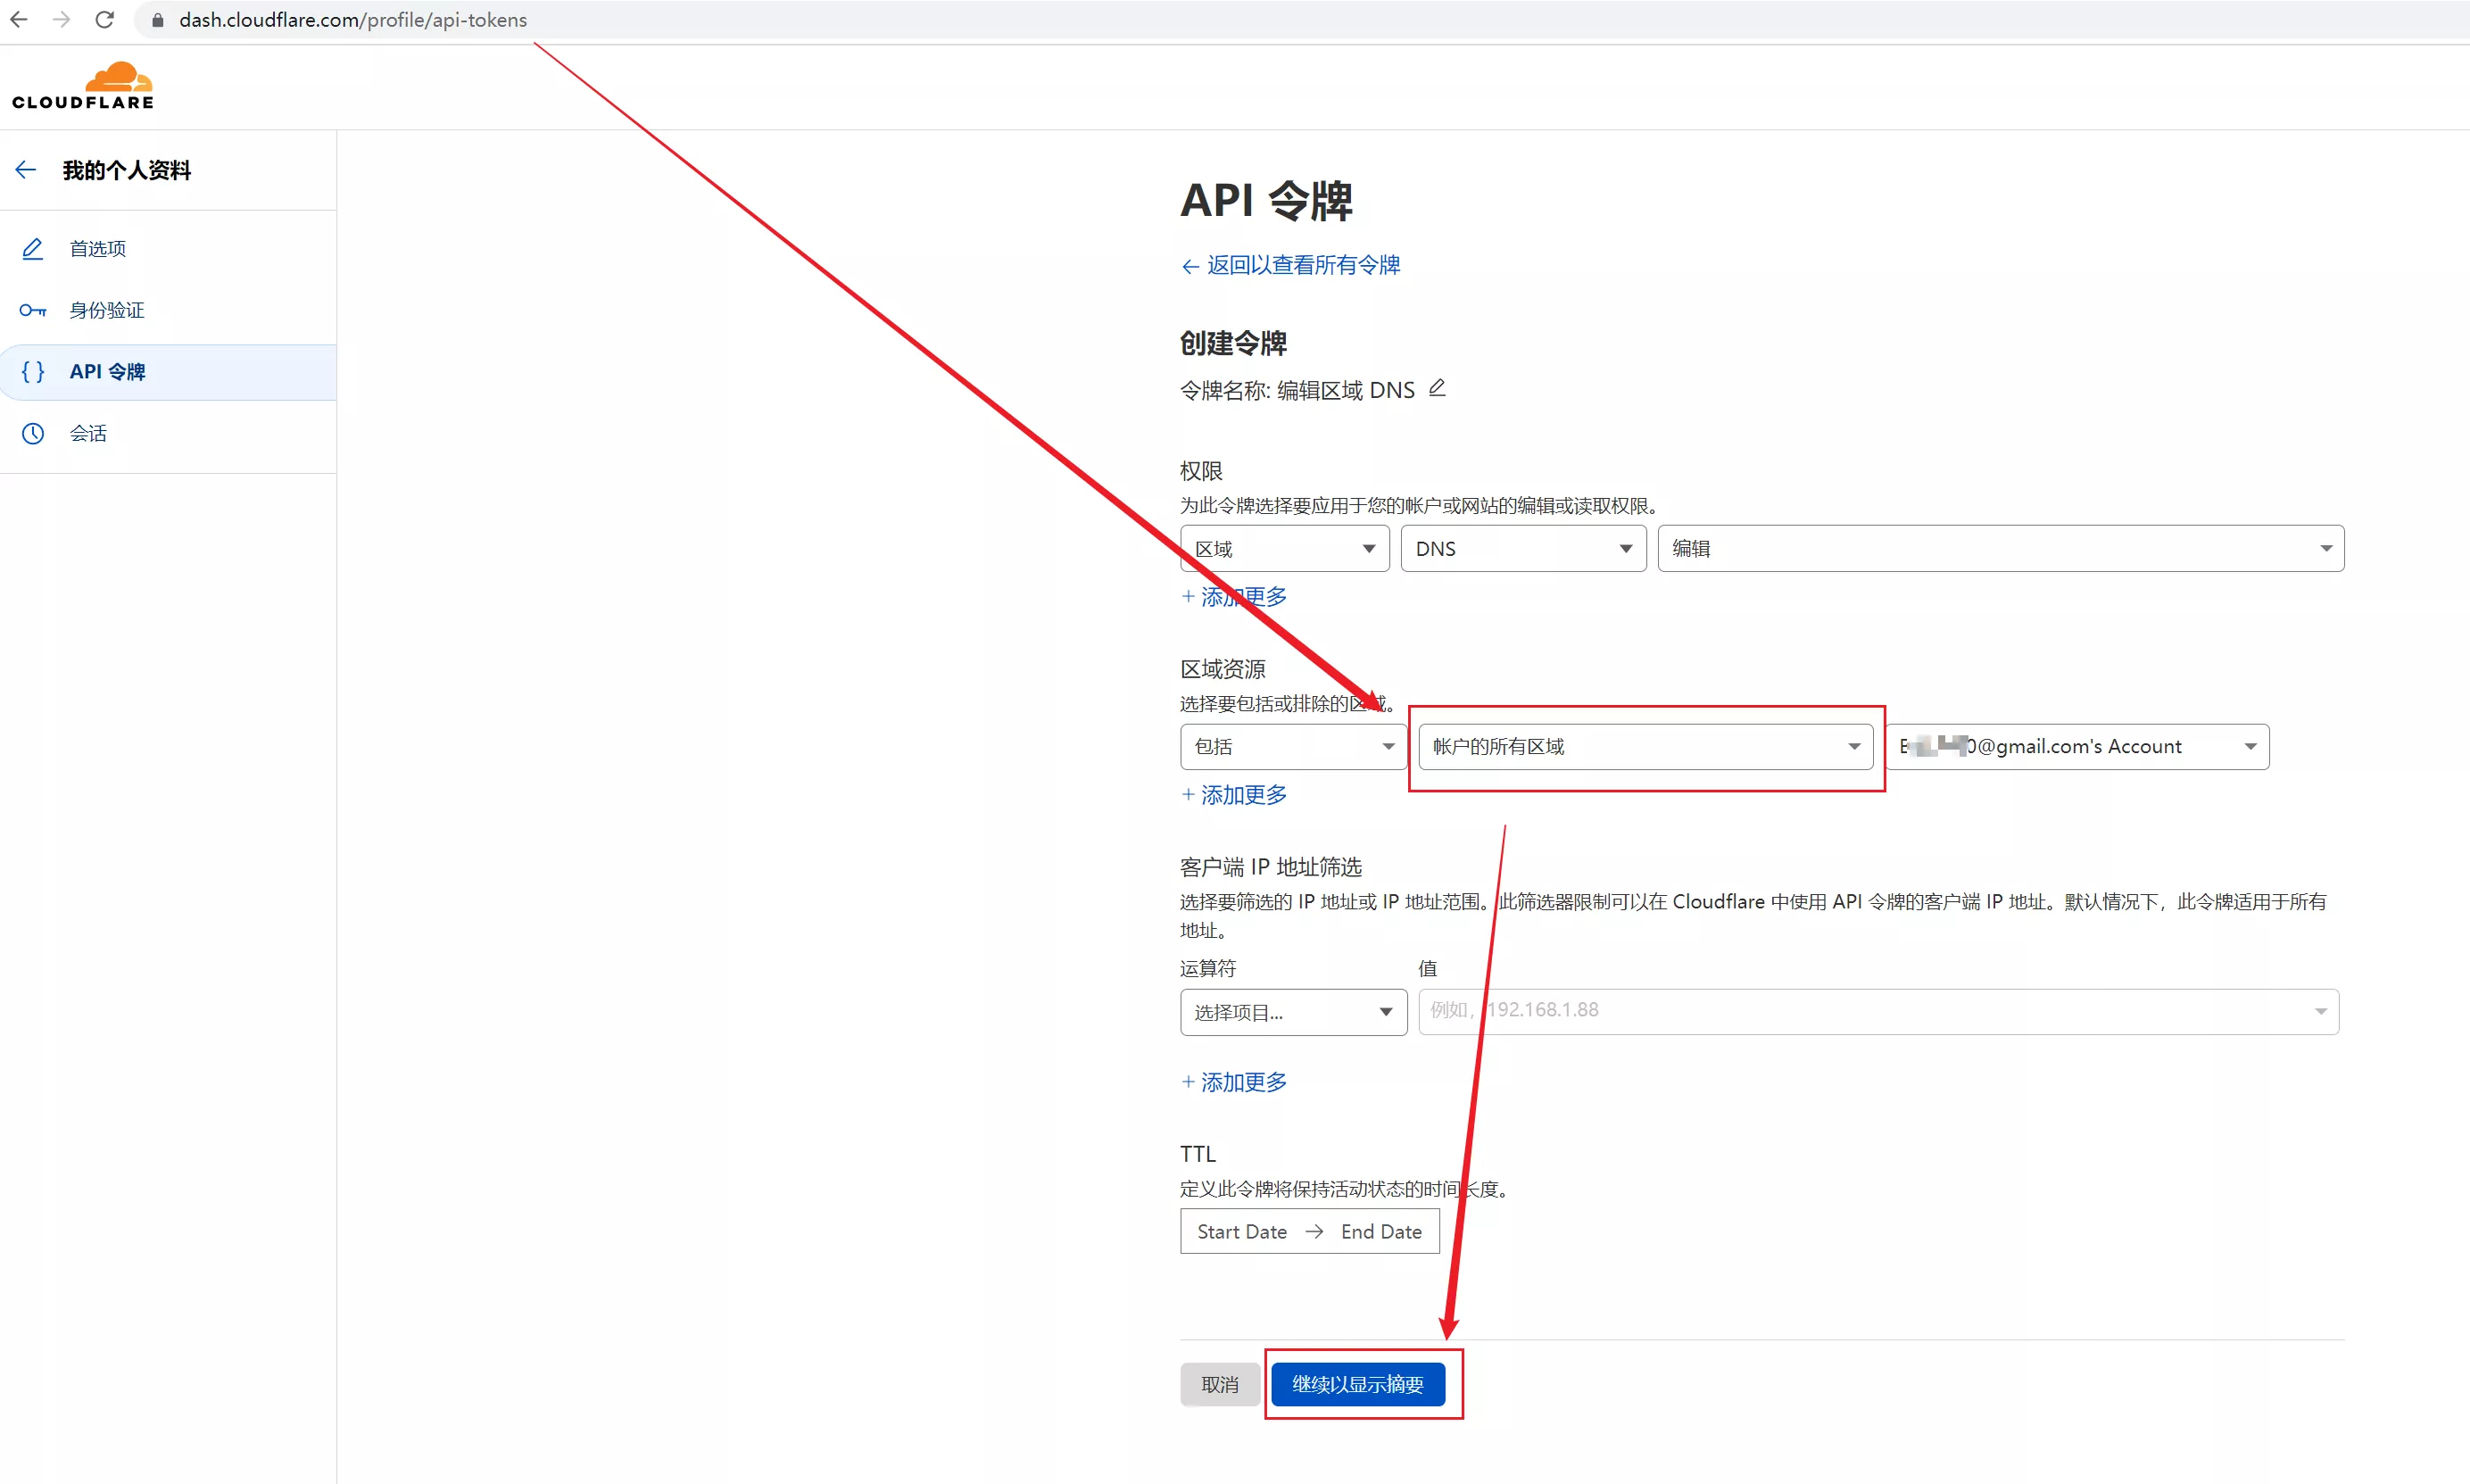Screen dimensions: 2470x1484
Task: Open the DNS permission dropdown
Action: 1522,549
